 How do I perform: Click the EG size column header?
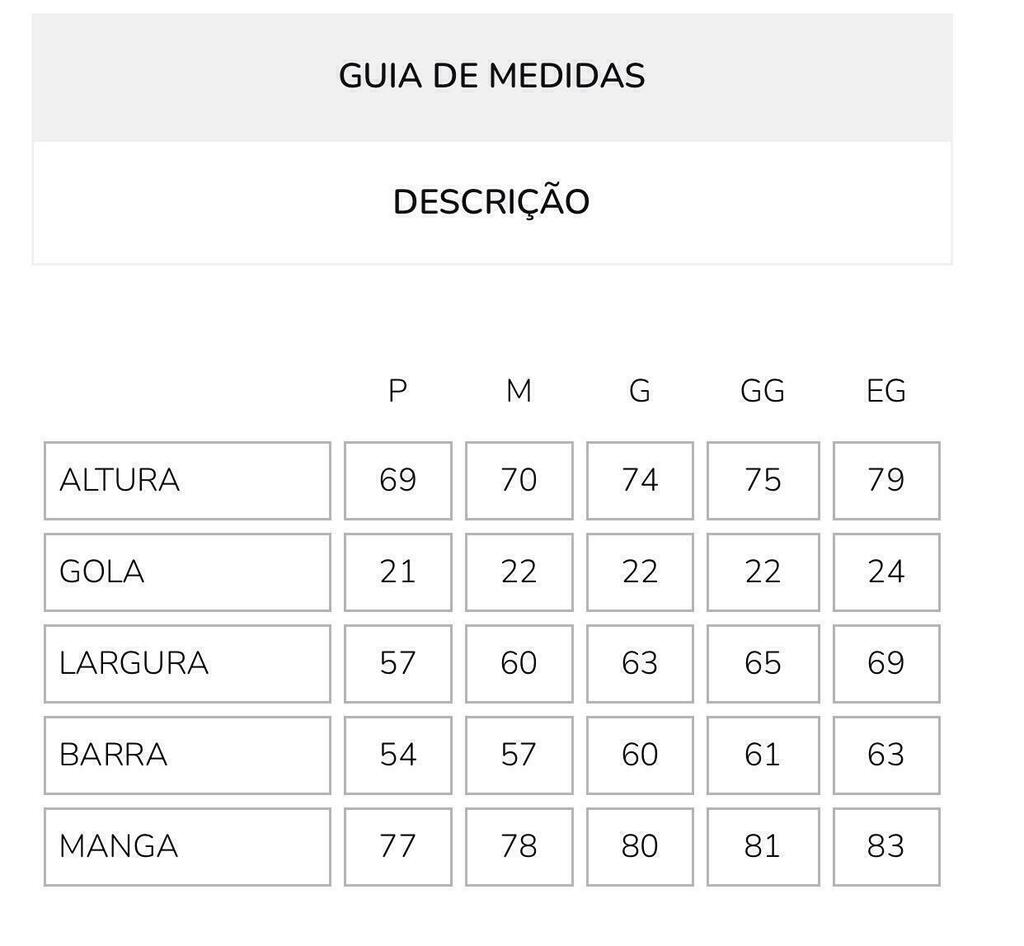click(886, 391)
